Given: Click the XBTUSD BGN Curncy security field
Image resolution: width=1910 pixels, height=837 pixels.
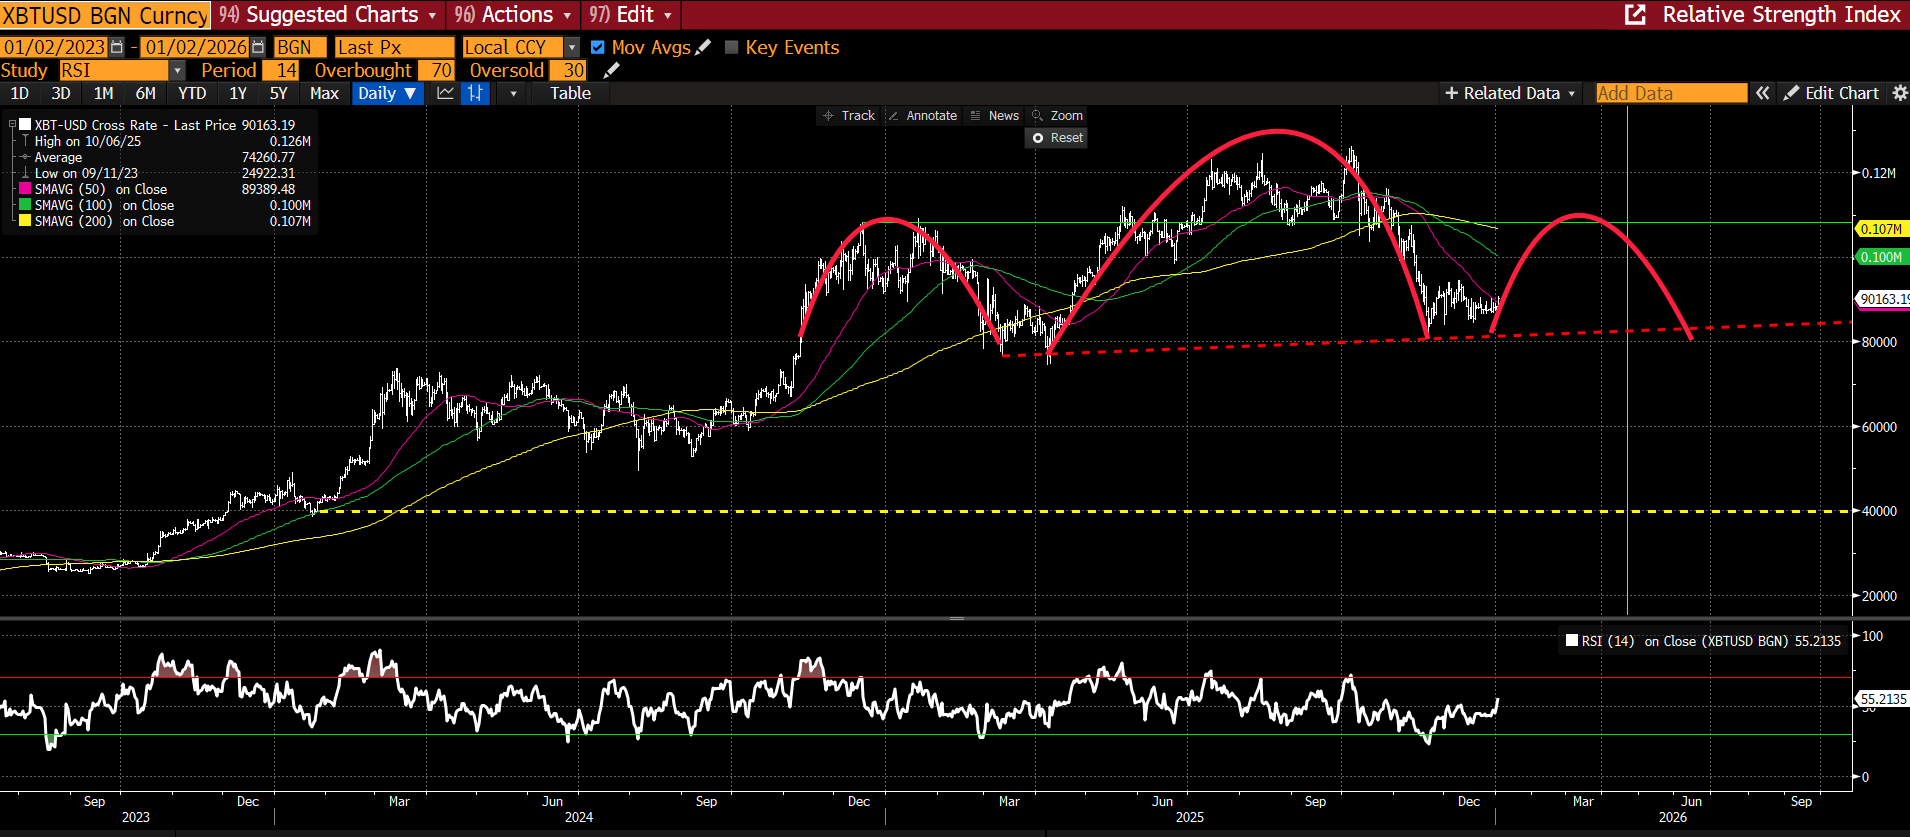Looking at the screenshot, I should (x=105, y=15).
